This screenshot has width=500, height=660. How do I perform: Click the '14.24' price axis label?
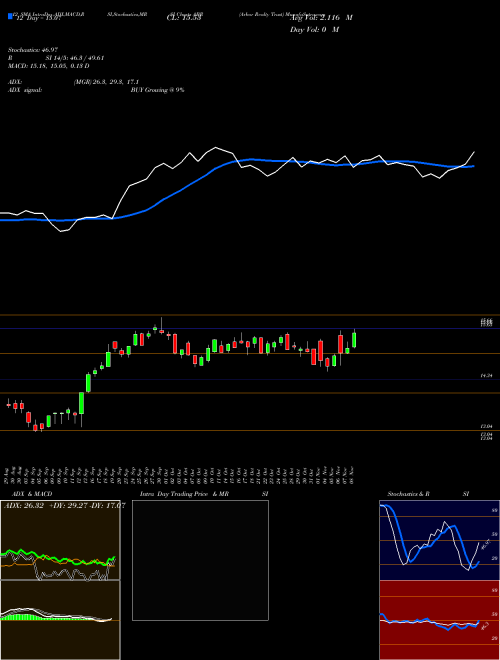click(486, 375)
